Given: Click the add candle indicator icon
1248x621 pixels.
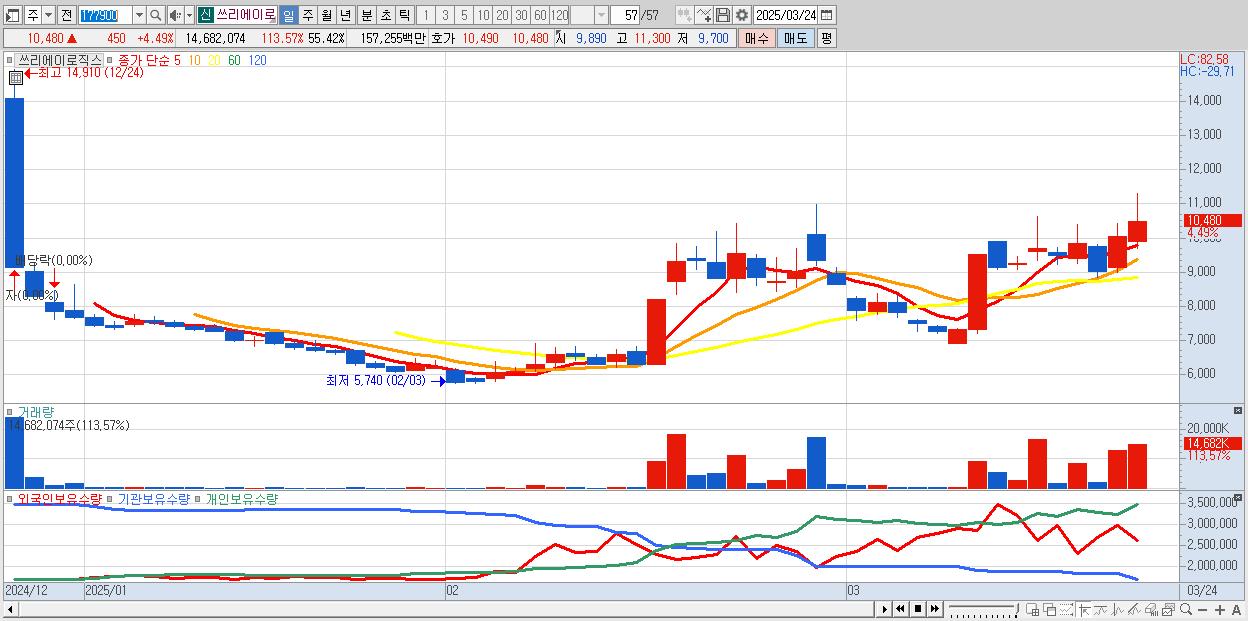Looking at the screenshot, I should (x=685, y=15).
